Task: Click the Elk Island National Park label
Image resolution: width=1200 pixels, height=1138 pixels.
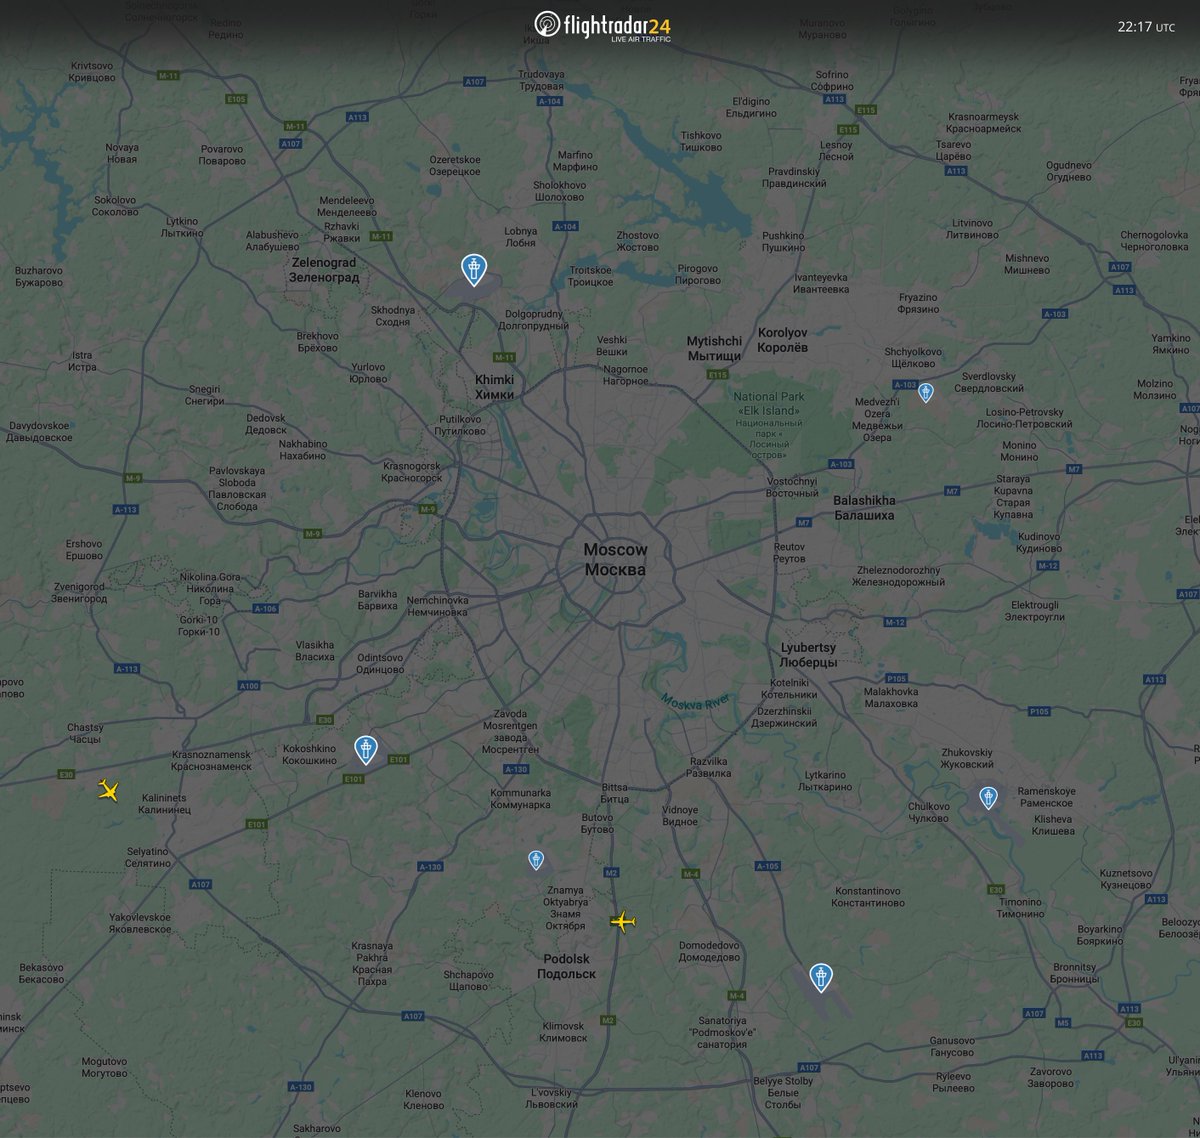Action: (768, 425)
